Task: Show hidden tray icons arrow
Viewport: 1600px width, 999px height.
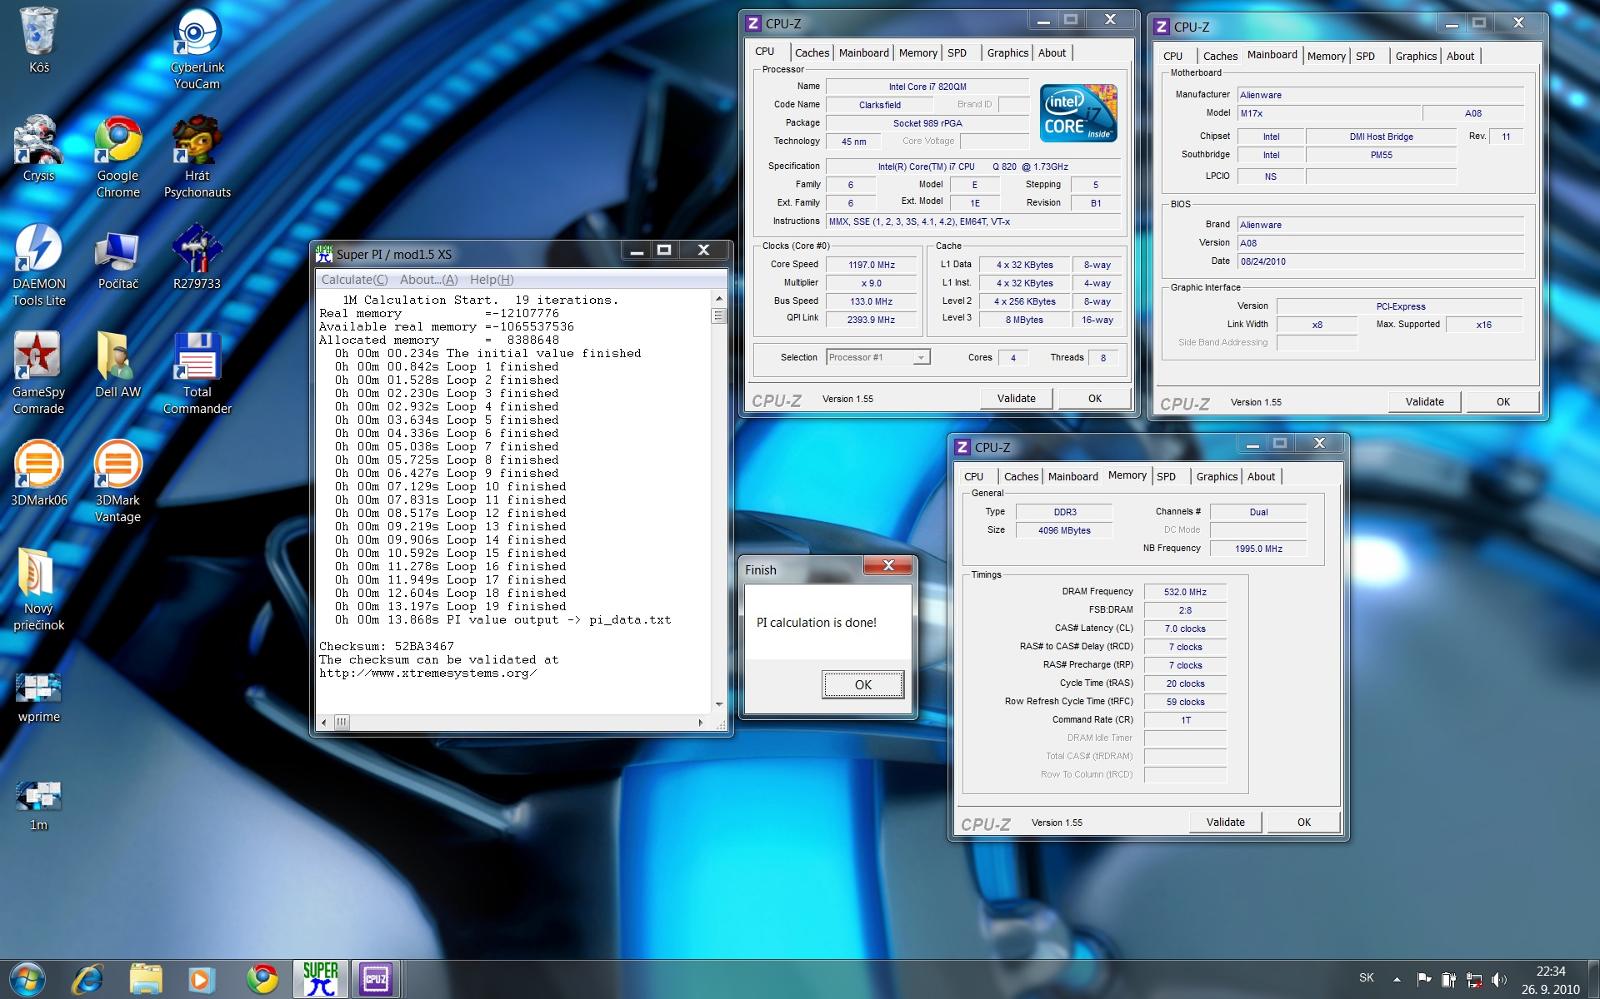Action: (1397, 979)
